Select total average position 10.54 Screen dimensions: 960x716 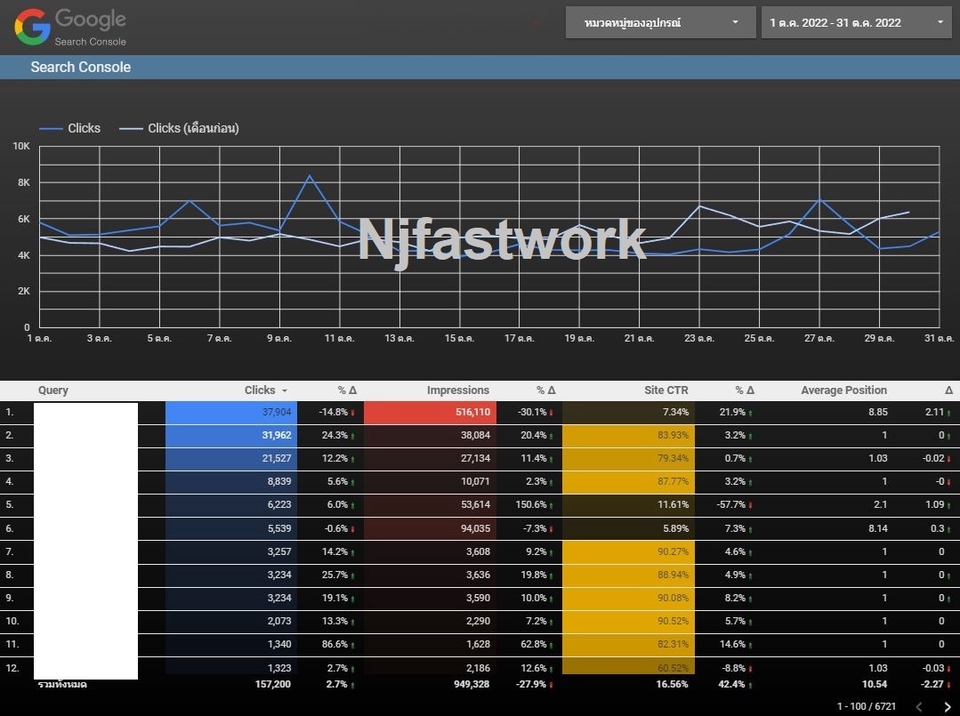[875, 684]
